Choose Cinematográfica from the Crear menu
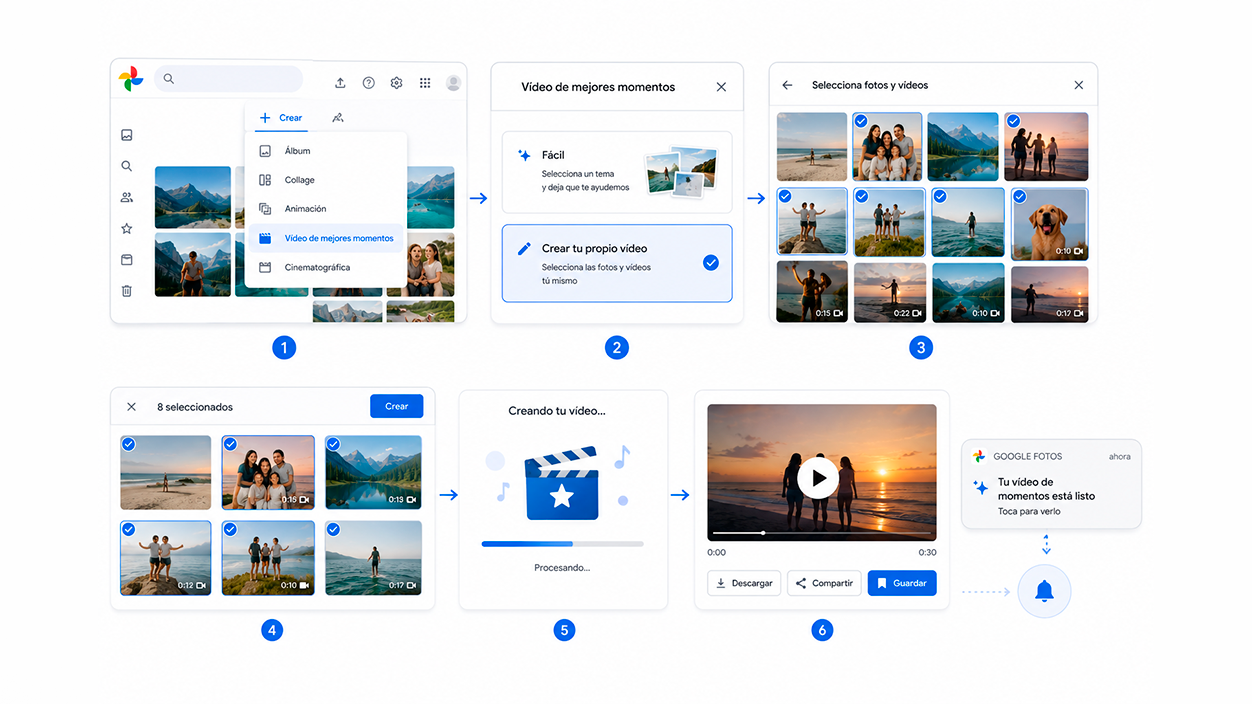The height and width of the screenshot is (704, 1252). coord(326,268)
